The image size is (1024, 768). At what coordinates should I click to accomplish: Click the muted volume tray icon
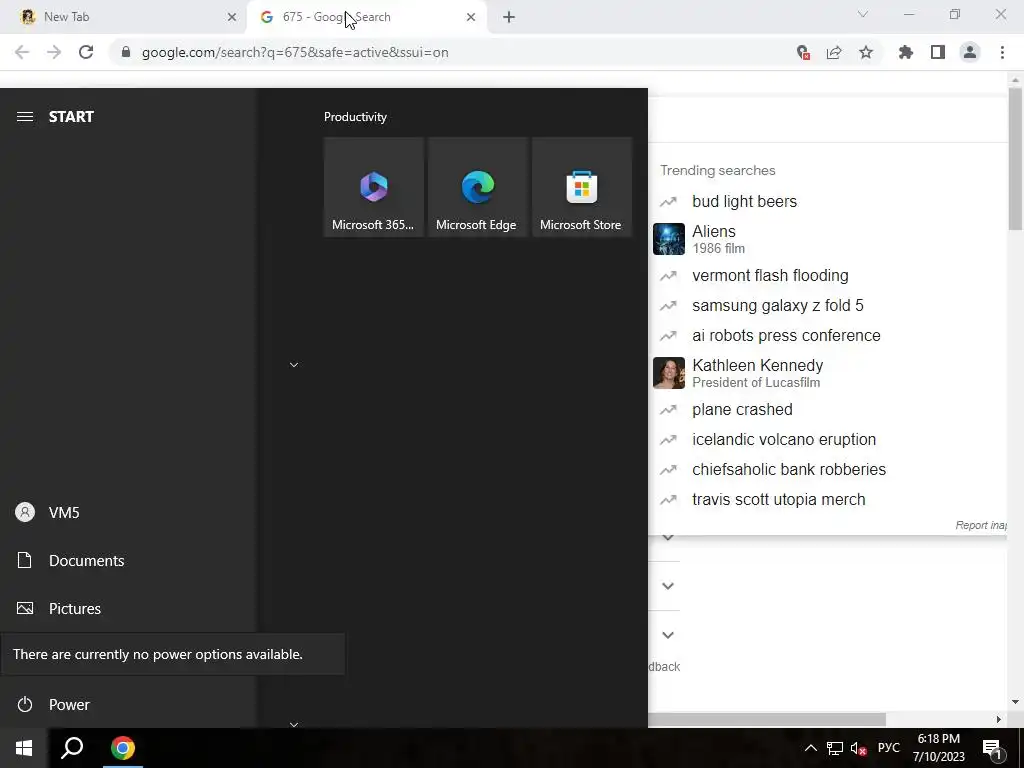click(859, 748)
